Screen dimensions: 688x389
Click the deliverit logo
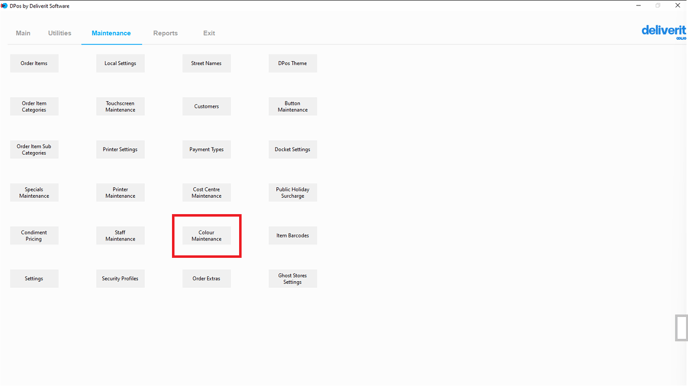663,32
